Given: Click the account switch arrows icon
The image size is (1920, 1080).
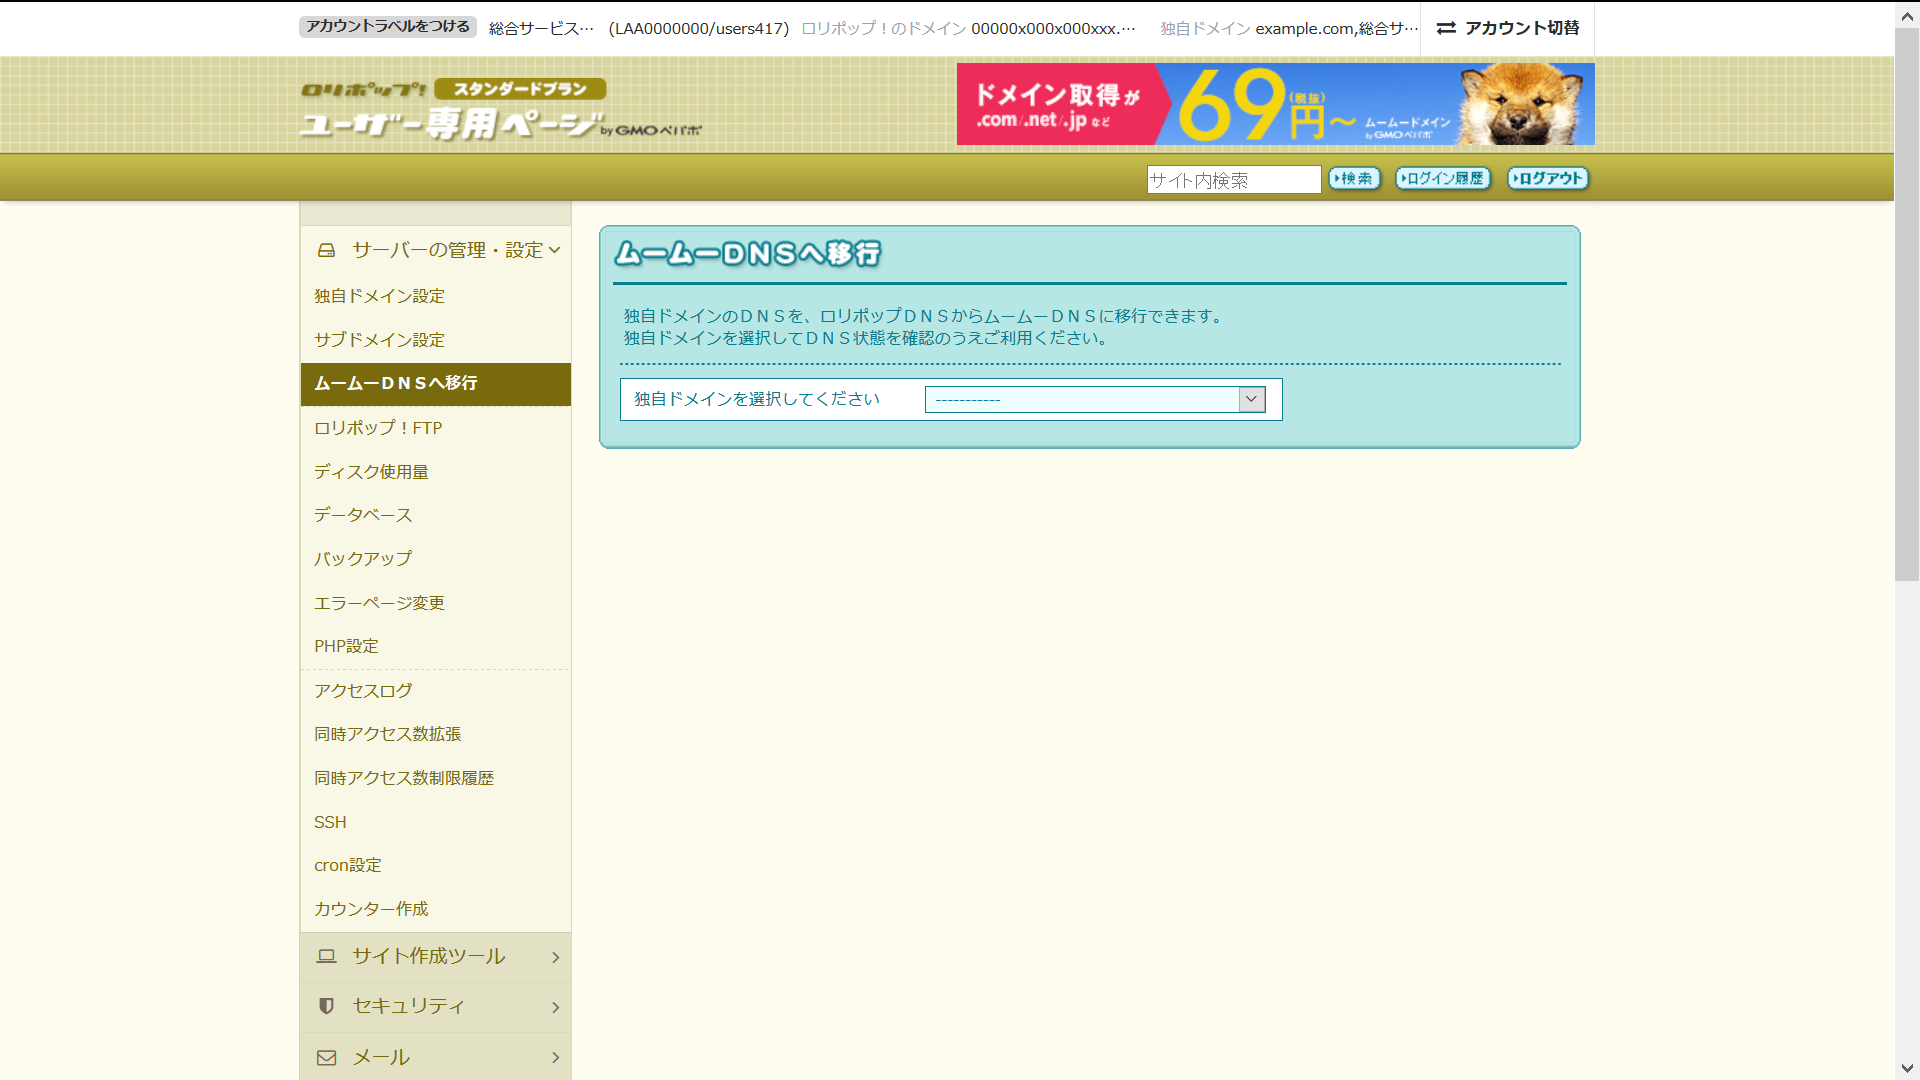Looking at the screenshot, I should click(1446, 28).
